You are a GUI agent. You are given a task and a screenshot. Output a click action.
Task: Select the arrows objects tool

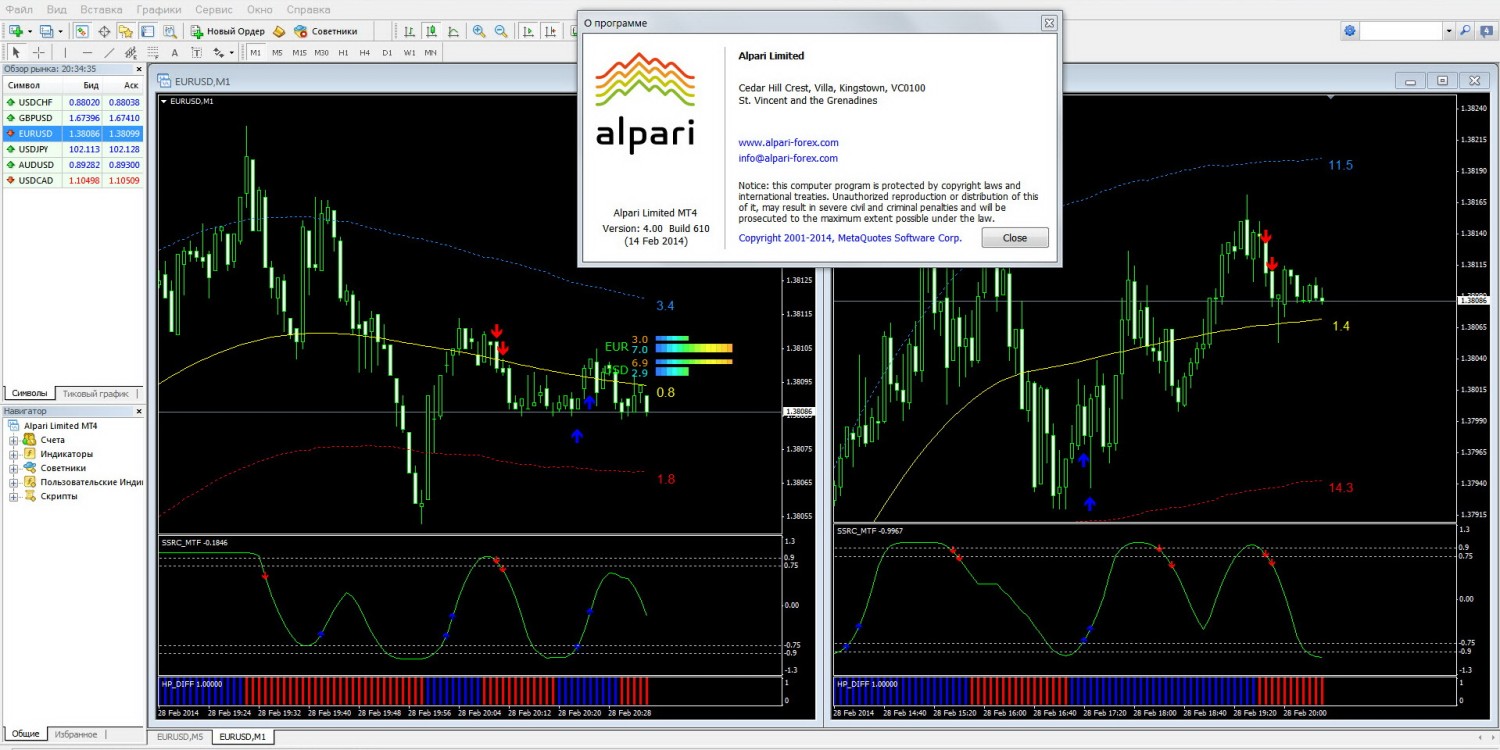pos(218,52)
